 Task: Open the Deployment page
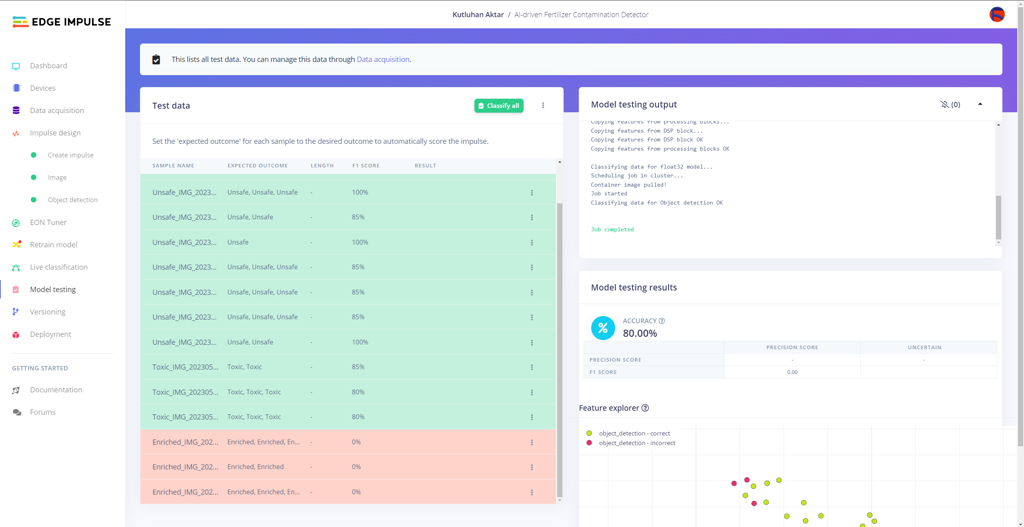coord(50,334)
